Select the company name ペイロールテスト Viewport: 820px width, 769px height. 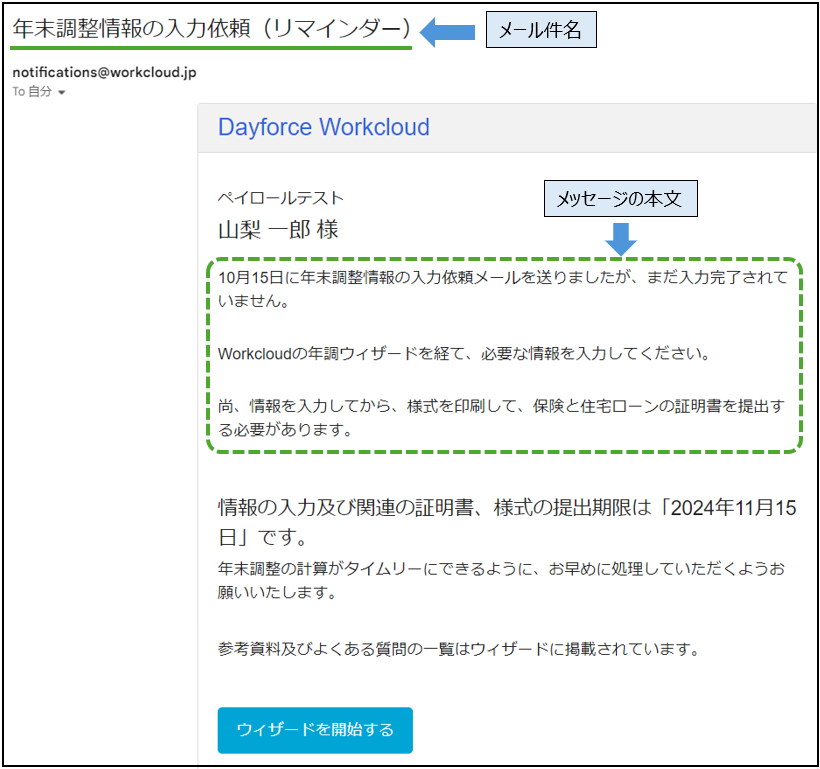pos(281,198)
